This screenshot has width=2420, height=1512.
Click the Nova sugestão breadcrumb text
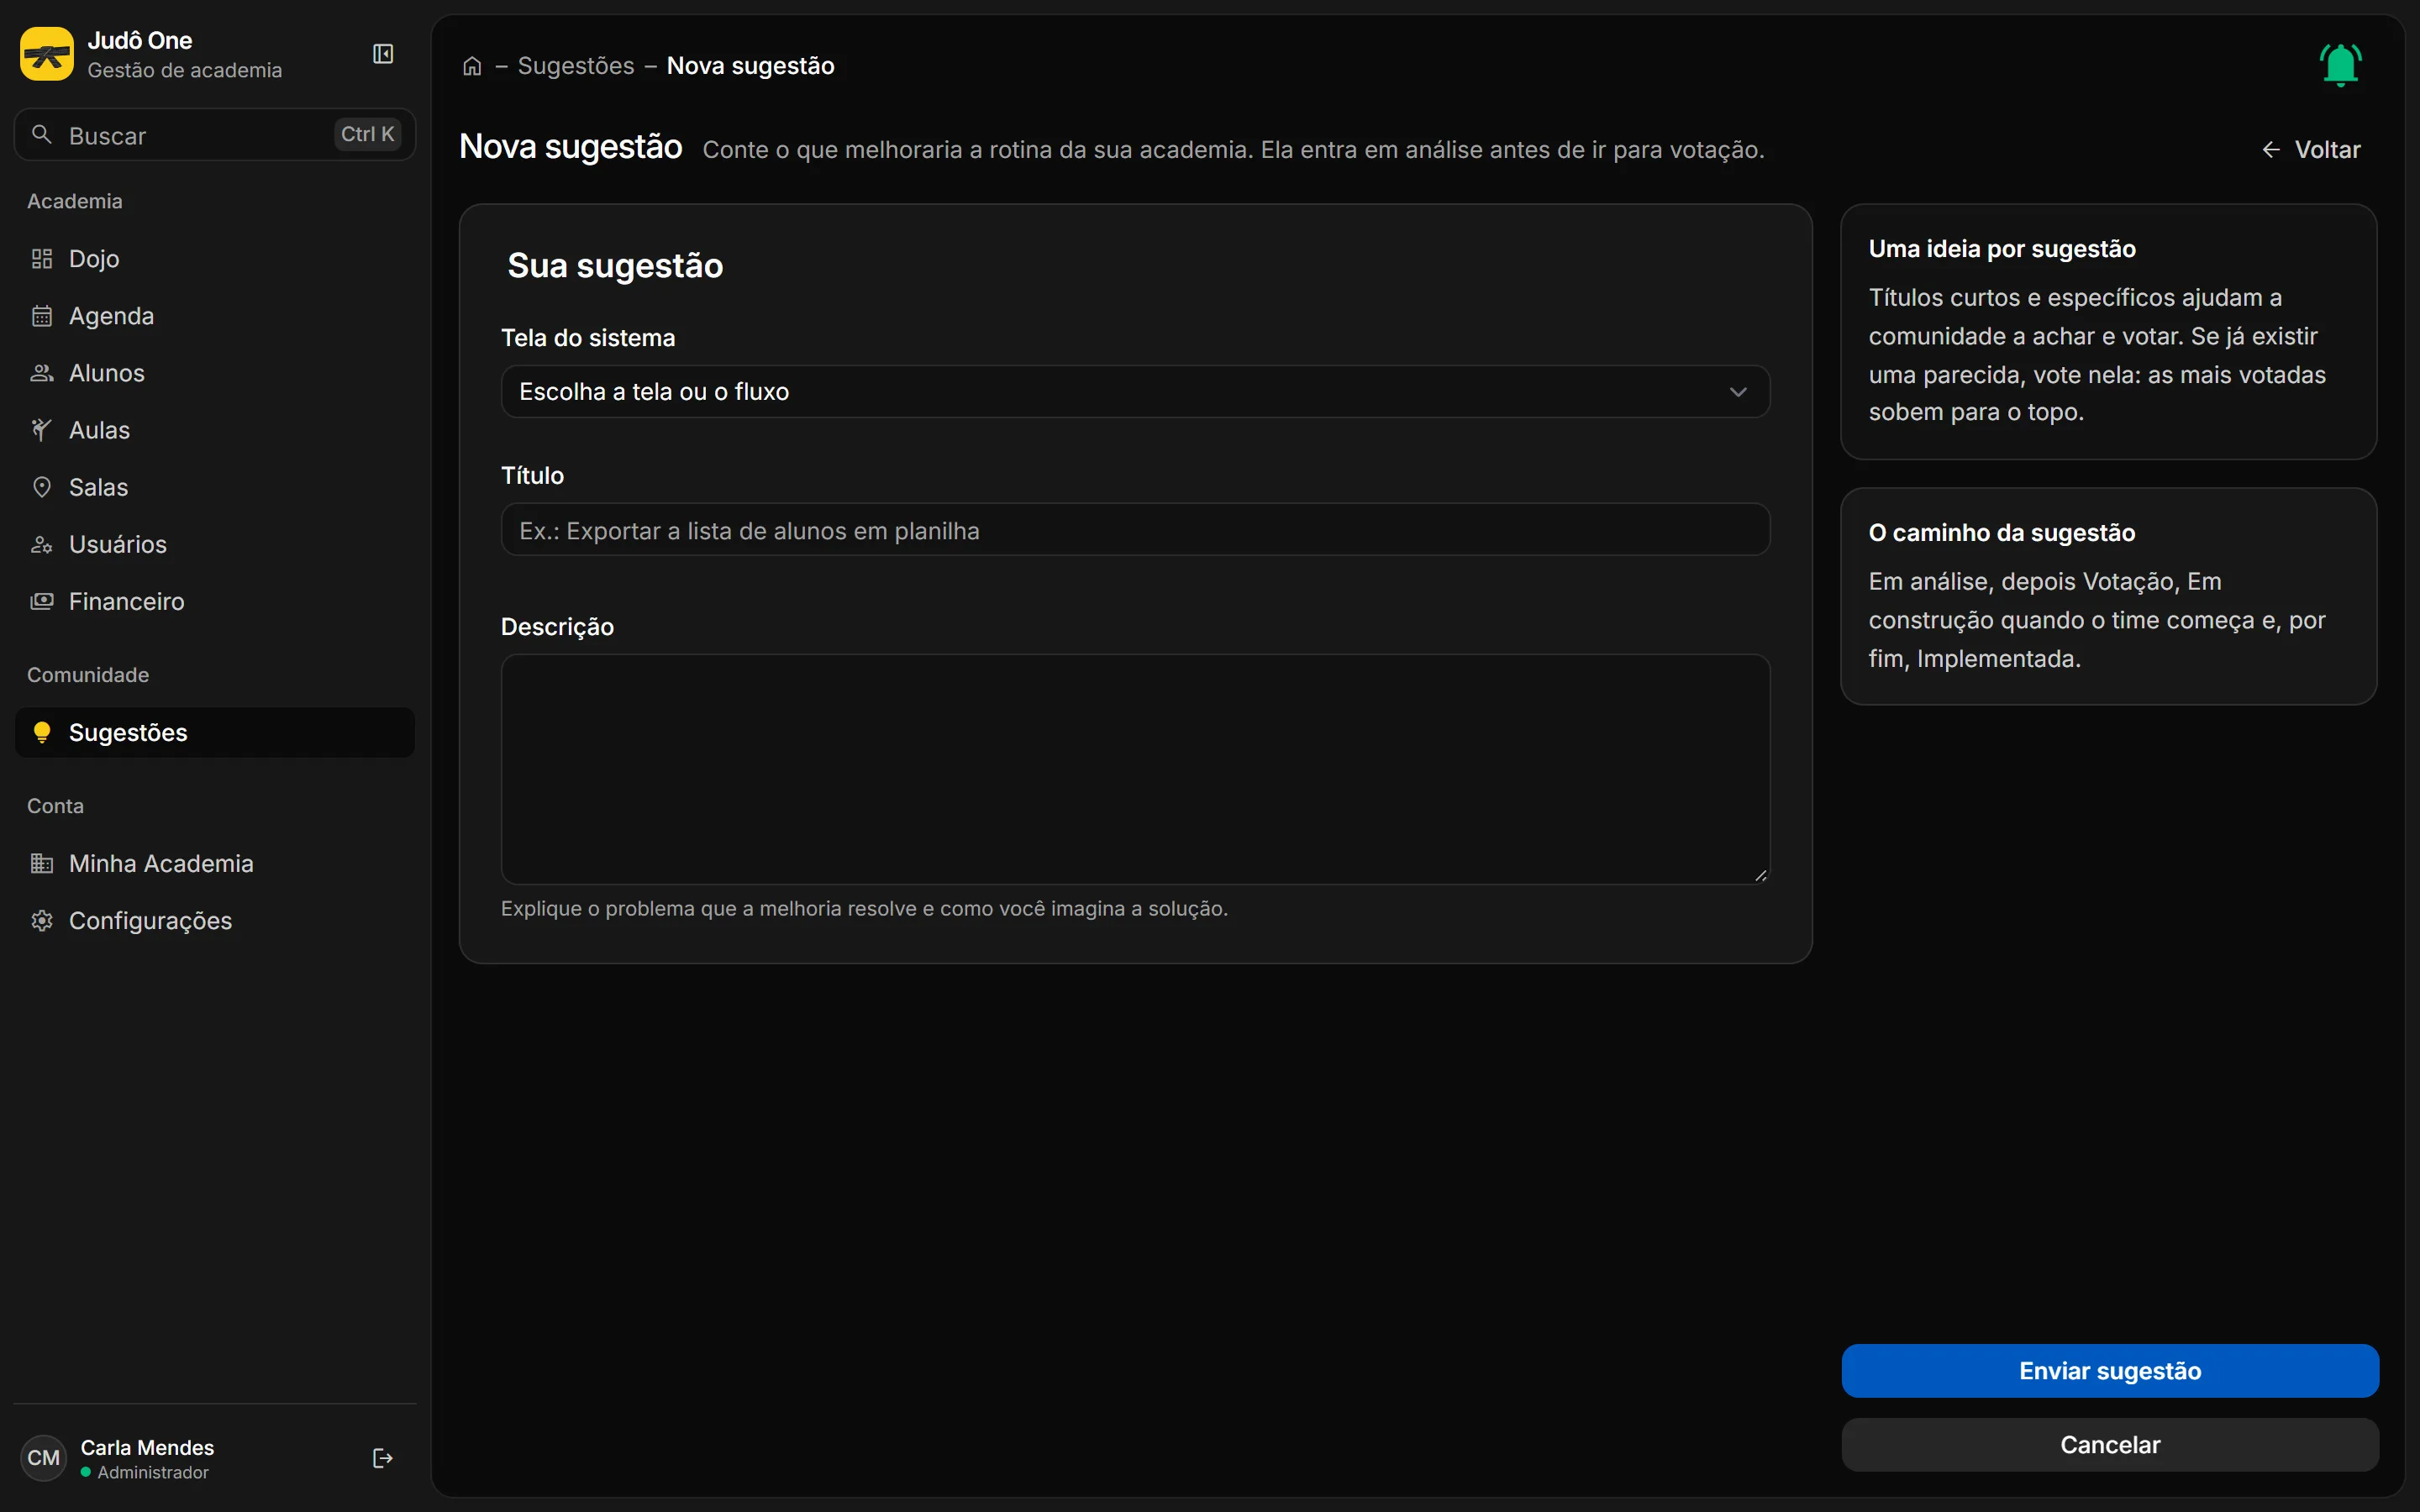750,66
